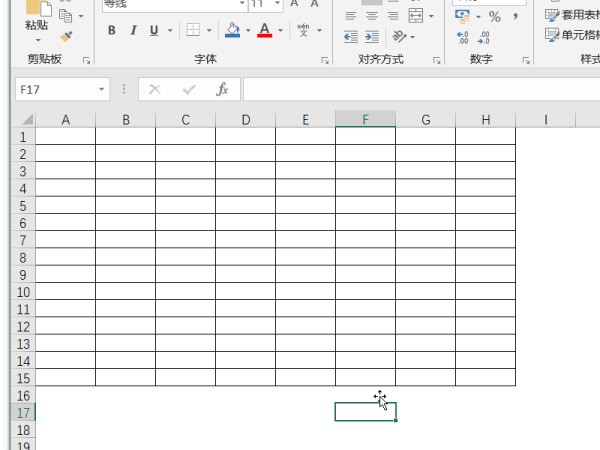The image size is (600, 450).
Task: Click the Name Box showing F17
Action: coord(55,90)
